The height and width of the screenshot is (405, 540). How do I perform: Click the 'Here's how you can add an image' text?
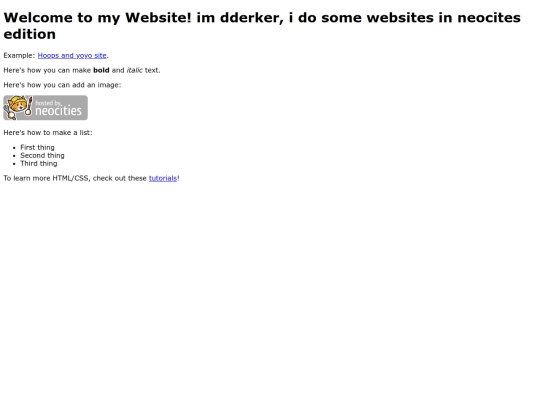[62, 85]
